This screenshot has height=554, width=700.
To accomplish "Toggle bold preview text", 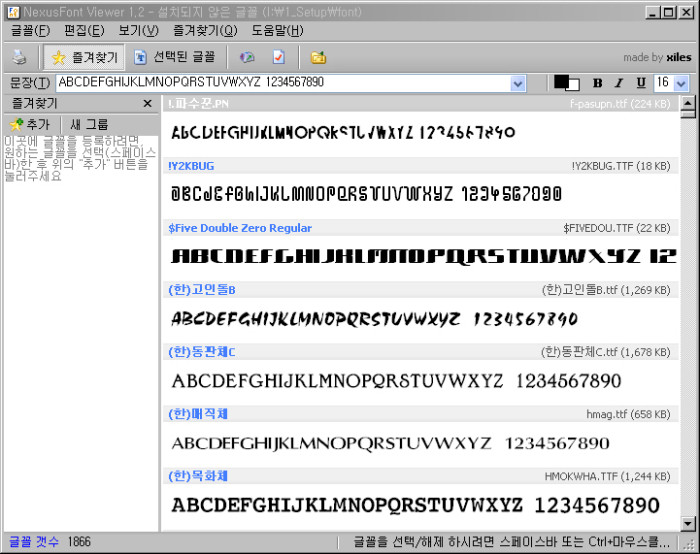I will [x=598, y=83].
